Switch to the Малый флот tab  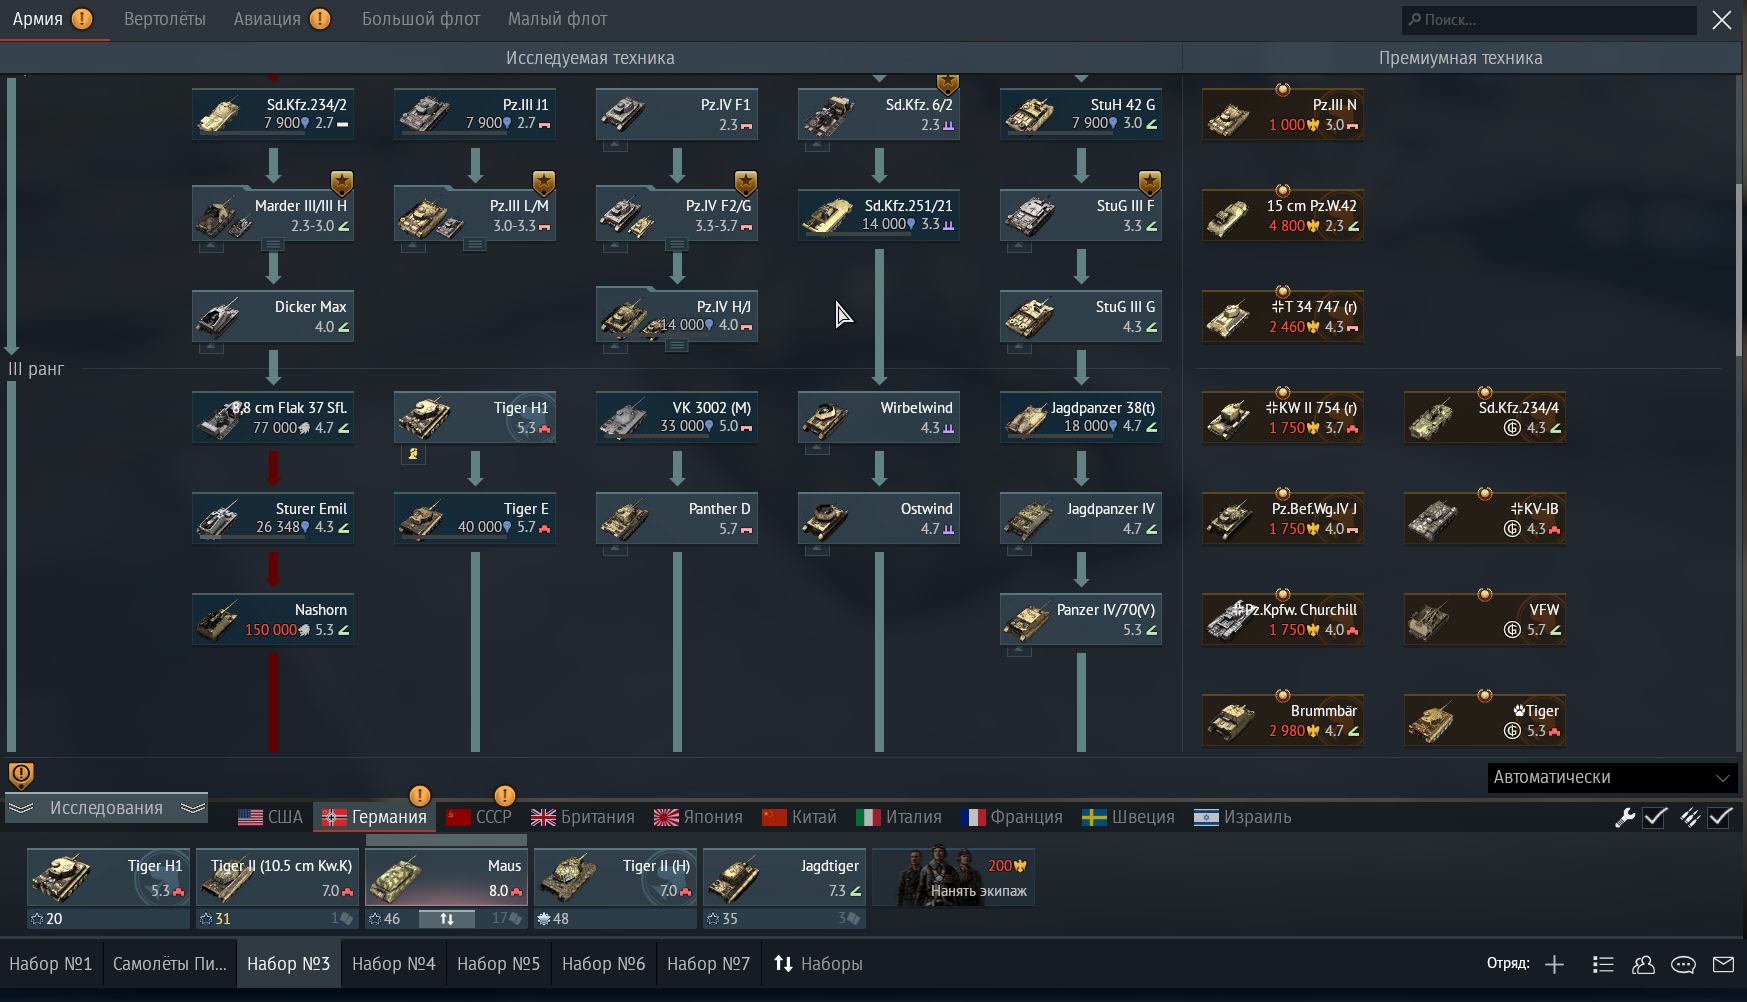click(x=557, y=19)
